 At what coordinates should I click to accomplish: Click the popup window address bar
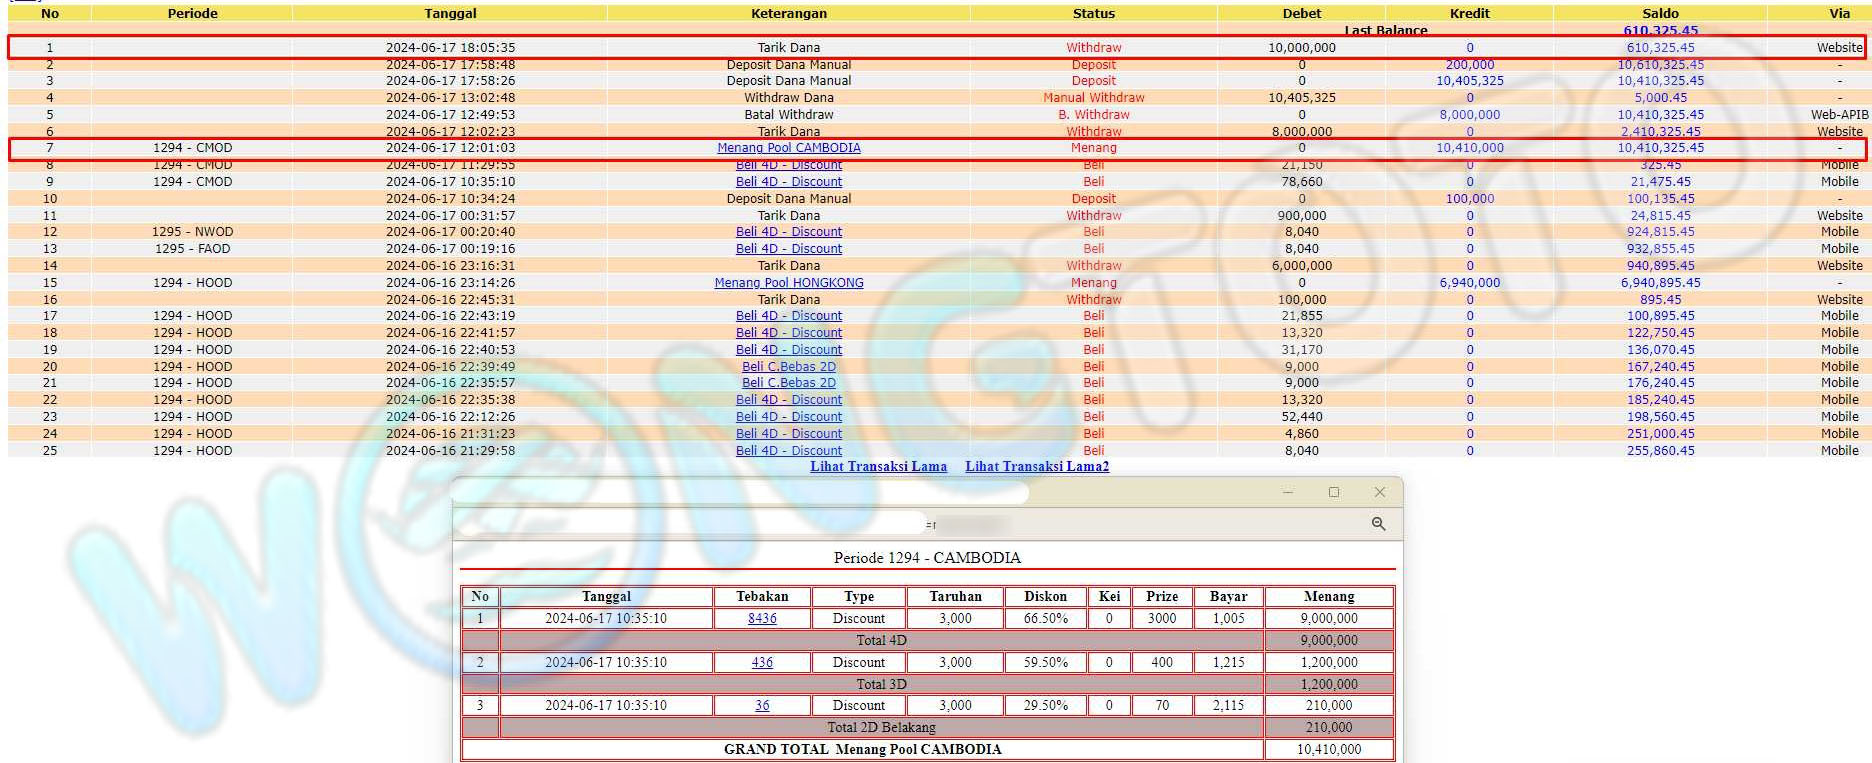click(690, 524)
